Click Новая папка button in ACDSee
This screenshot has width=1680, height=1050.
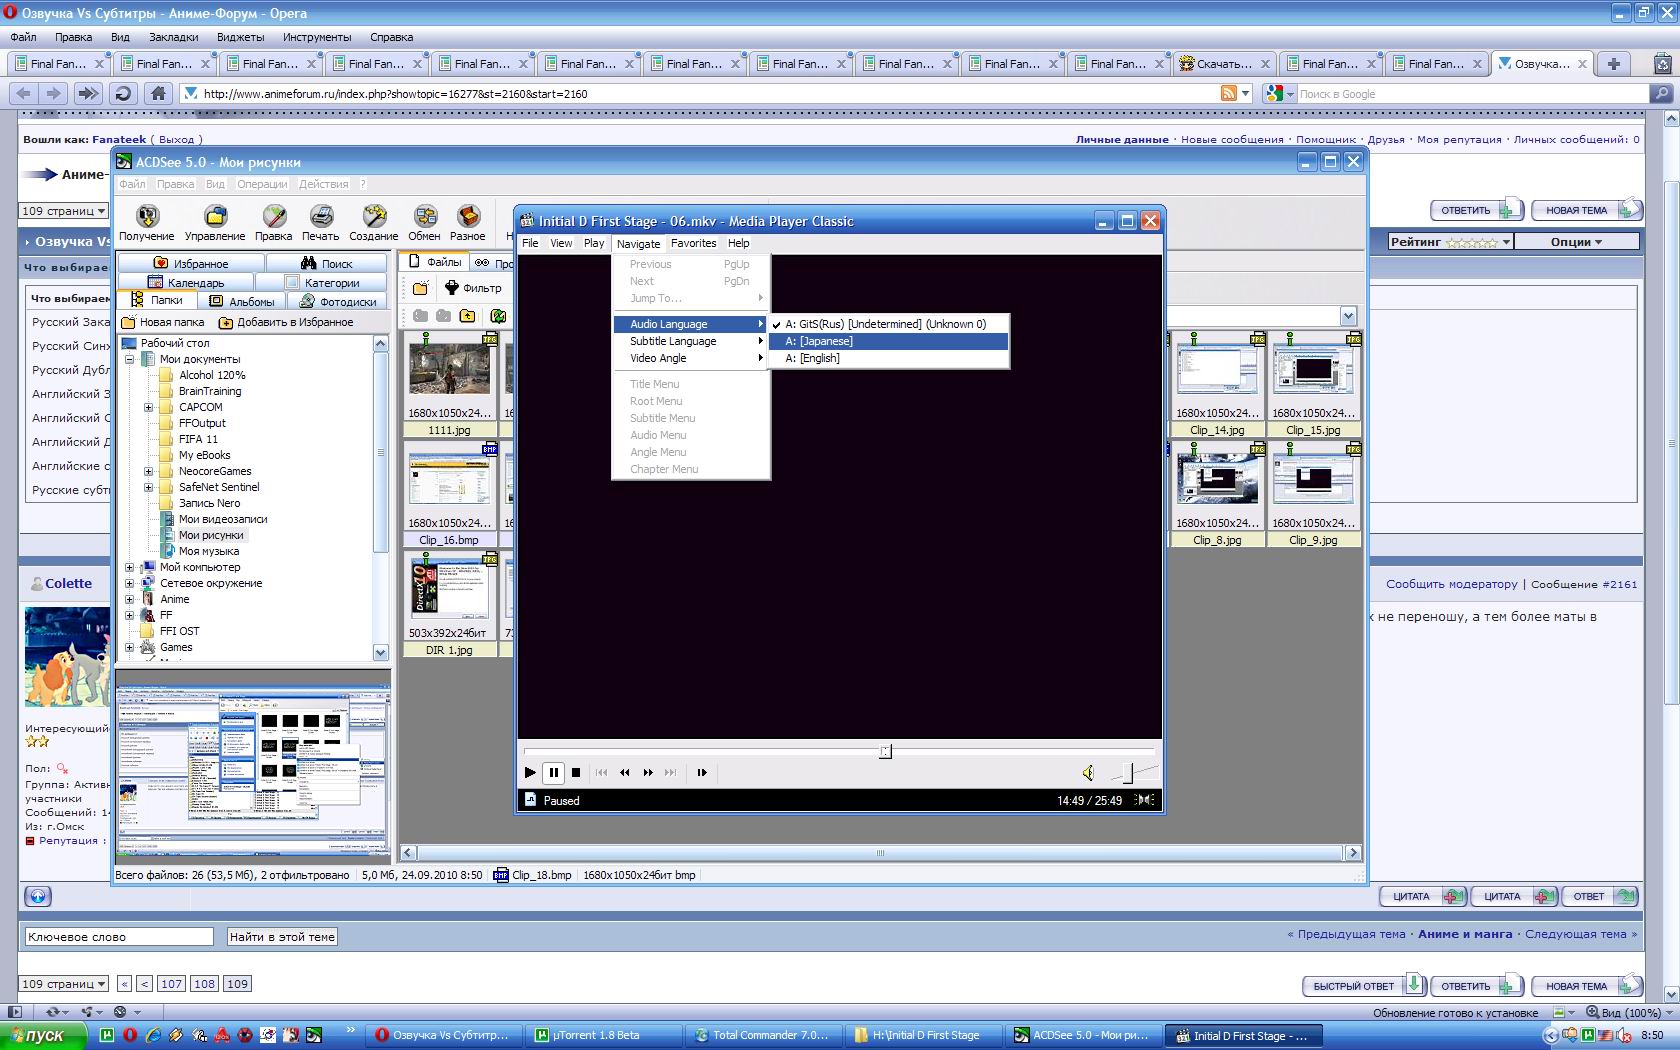[x=163, y=322]
